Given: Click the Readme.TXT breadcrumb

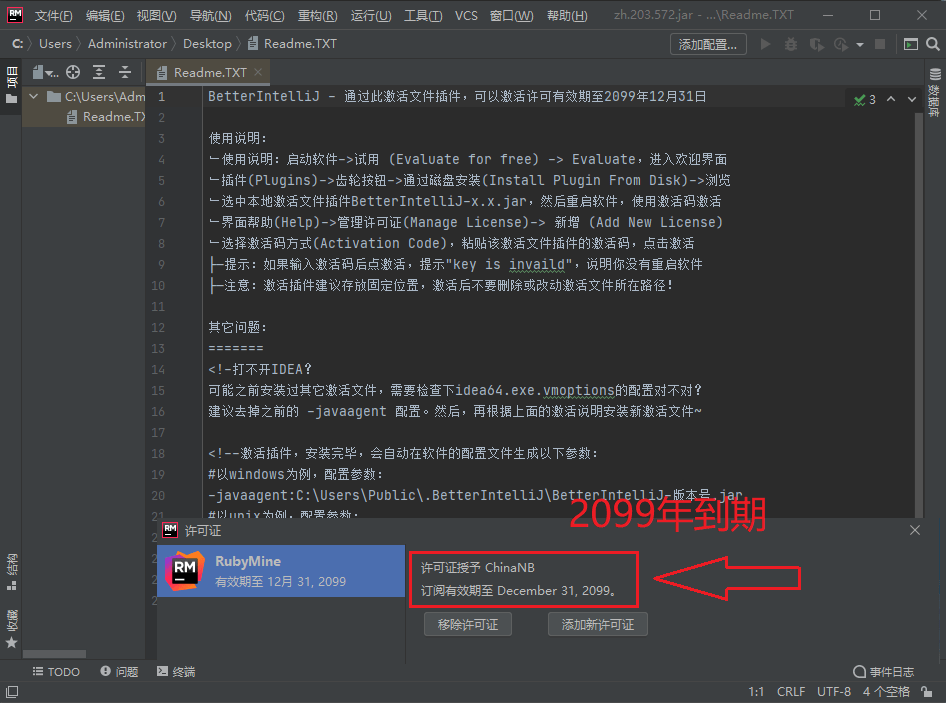Looking at the screenshot, I should (x=292, y=43).
